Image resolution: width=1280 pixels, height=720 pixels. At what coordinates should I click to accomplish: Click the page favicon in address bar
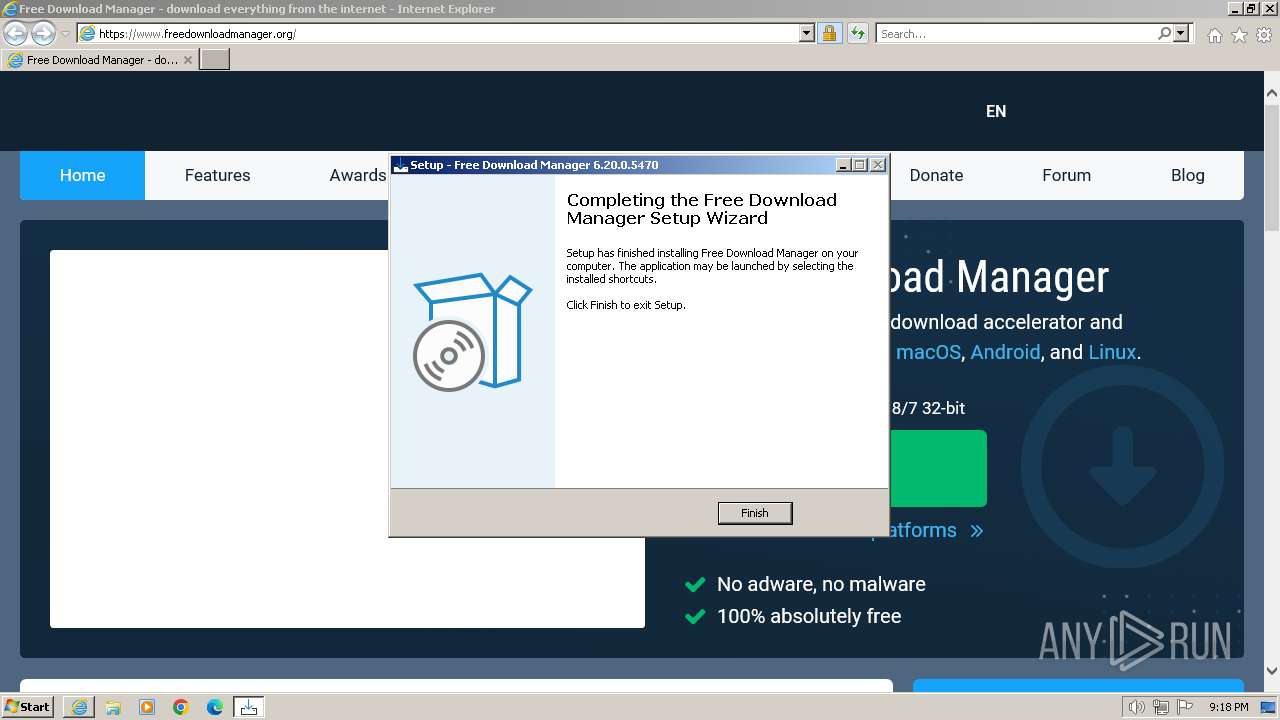pyautogui.click(x=88, y=33)
